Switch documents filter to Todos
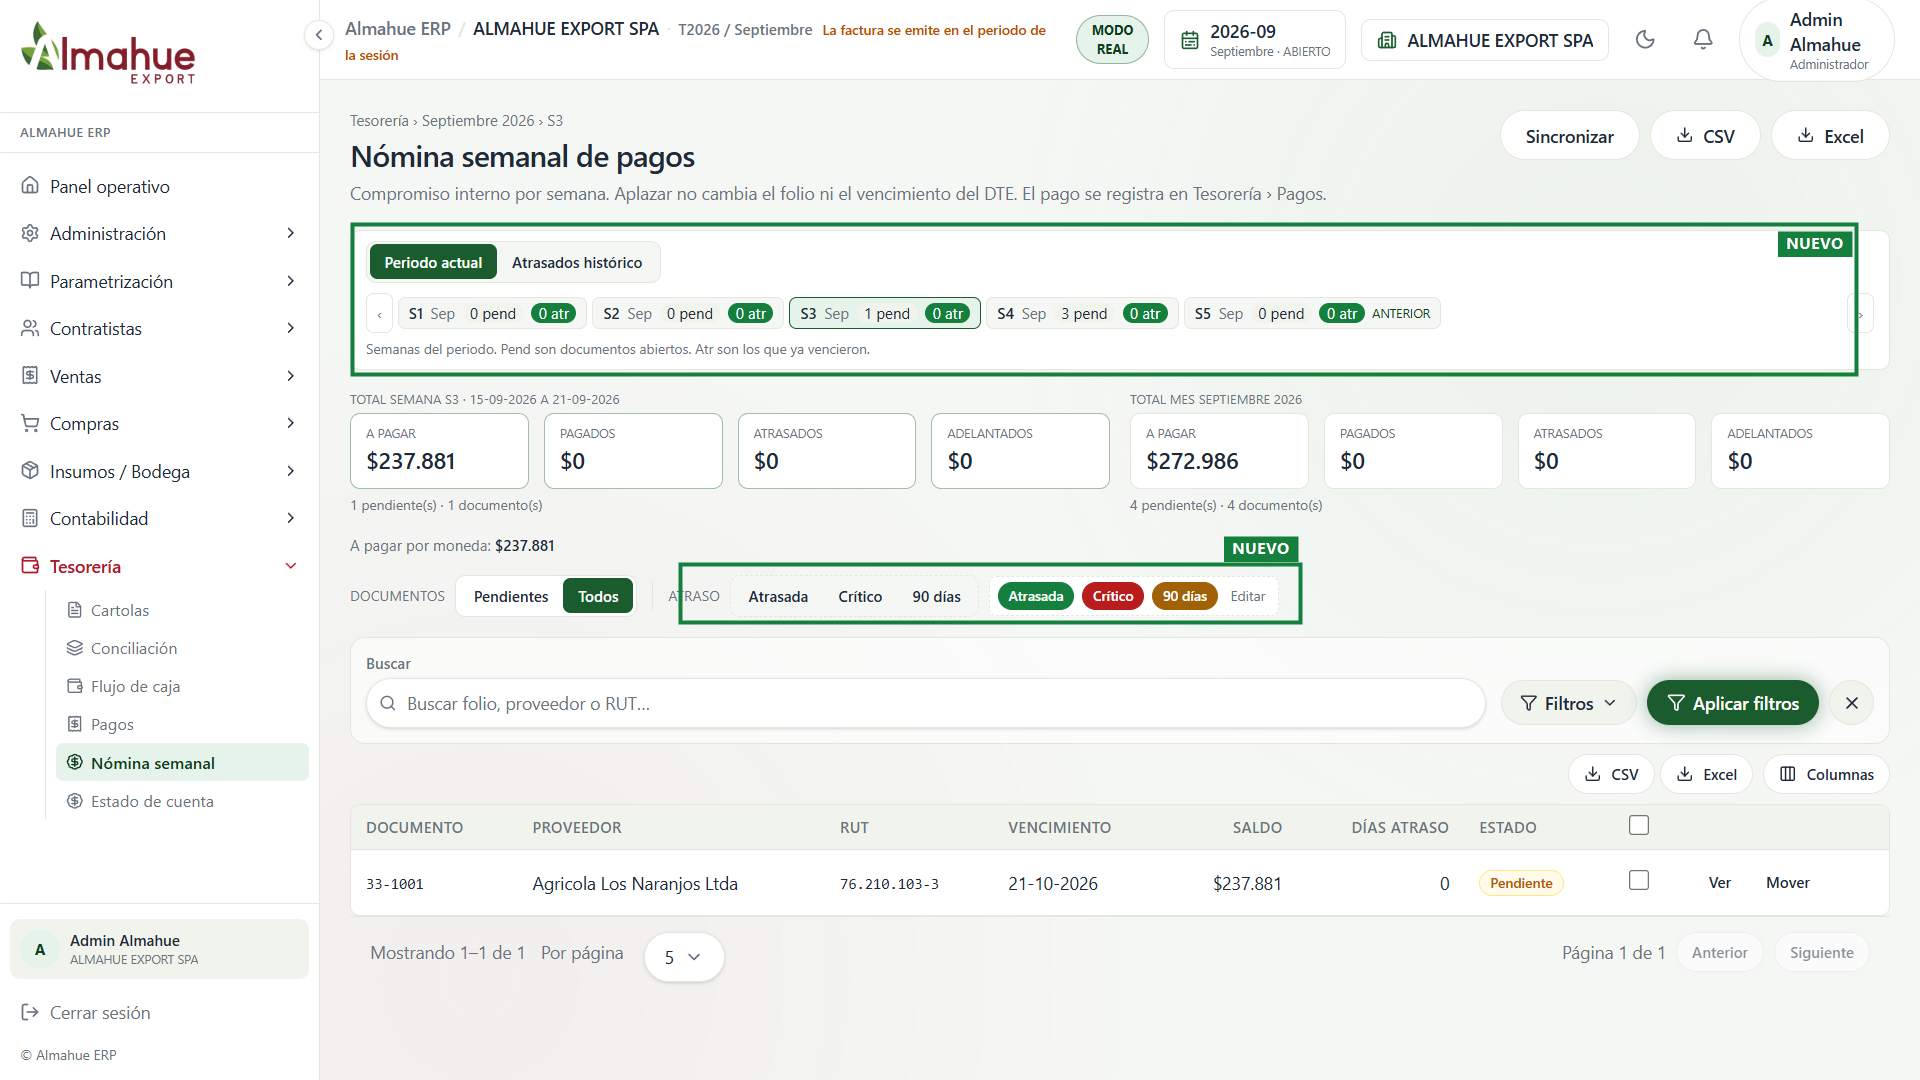The height and width of the screenshot is (1080, 1920). (598, 596)
